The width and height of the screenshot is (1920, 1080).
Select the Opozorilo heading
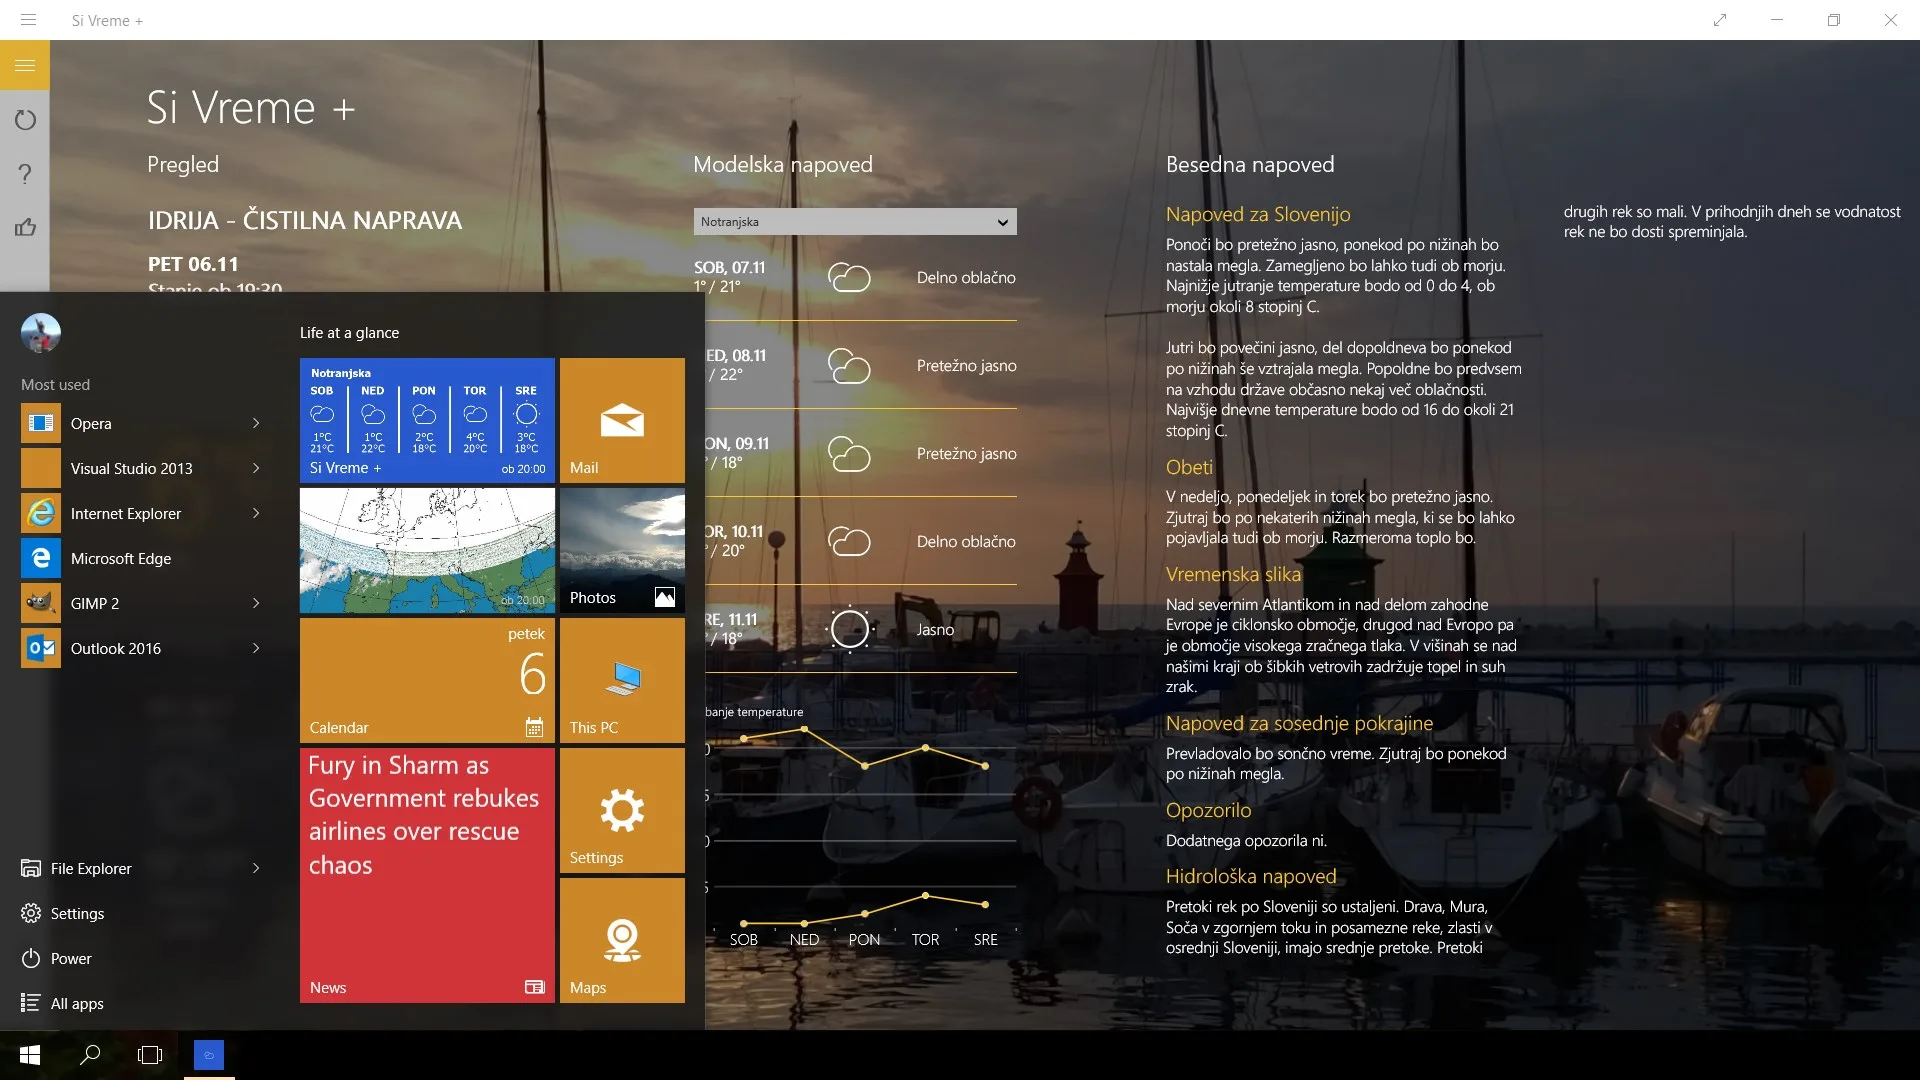(x=1208, y=810)
